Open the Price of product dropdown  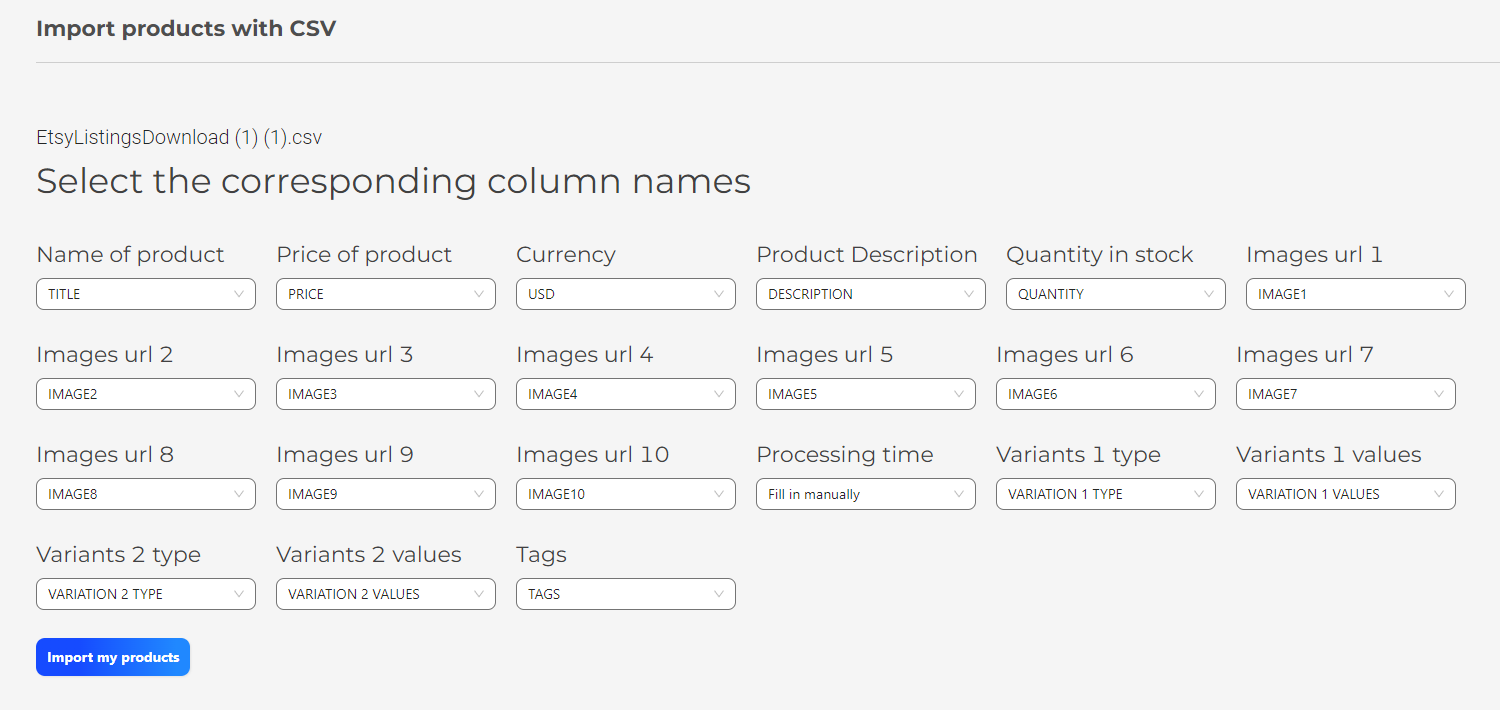pos(385,294)
